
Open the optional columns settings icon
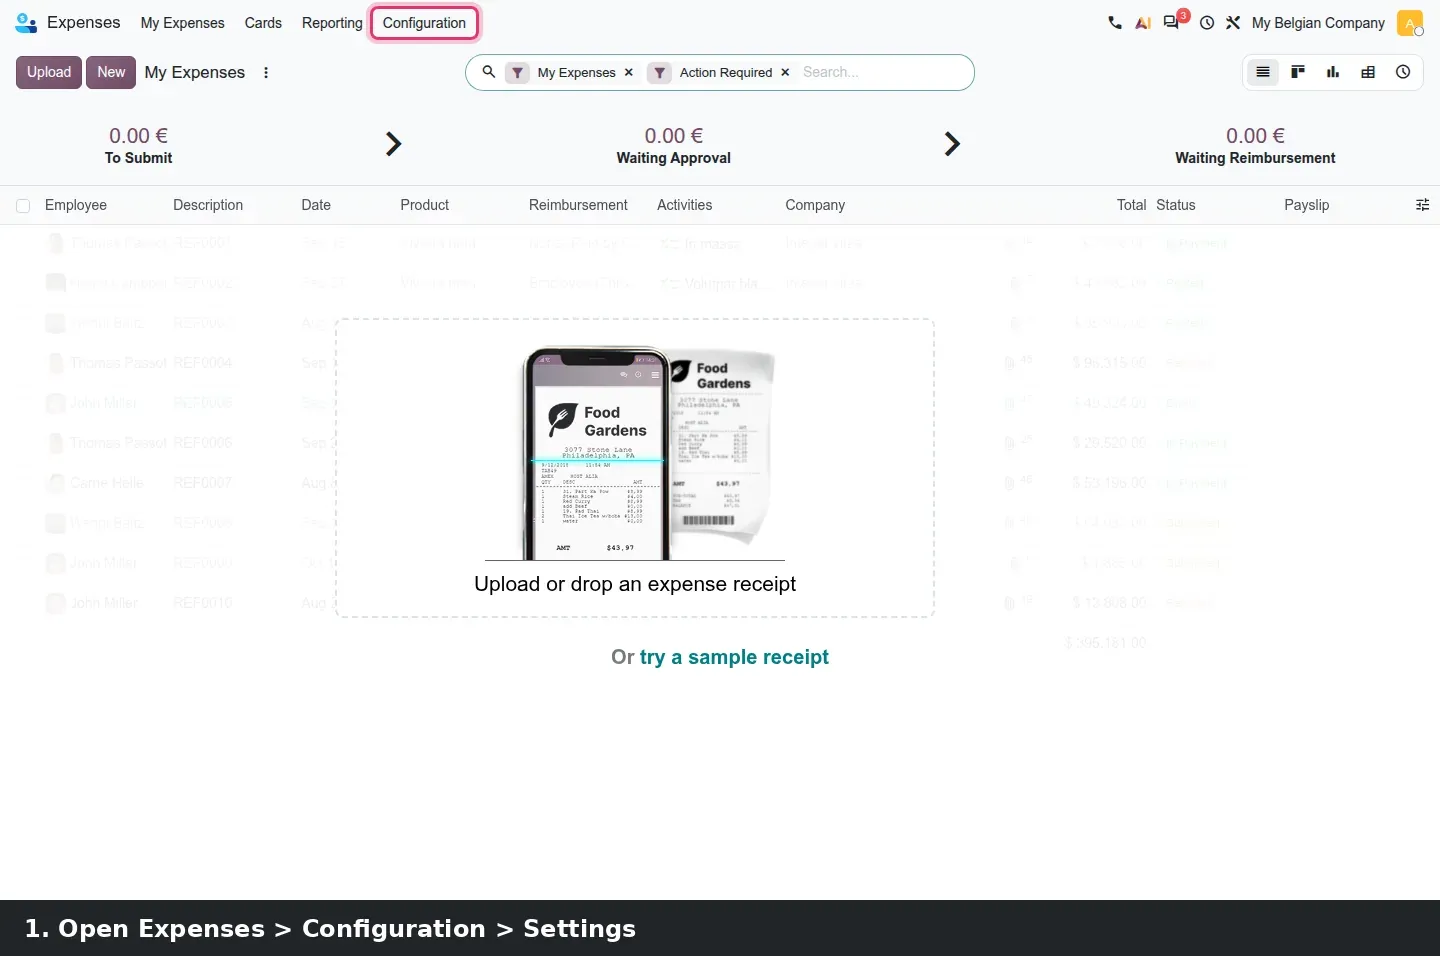(1422, 205)
